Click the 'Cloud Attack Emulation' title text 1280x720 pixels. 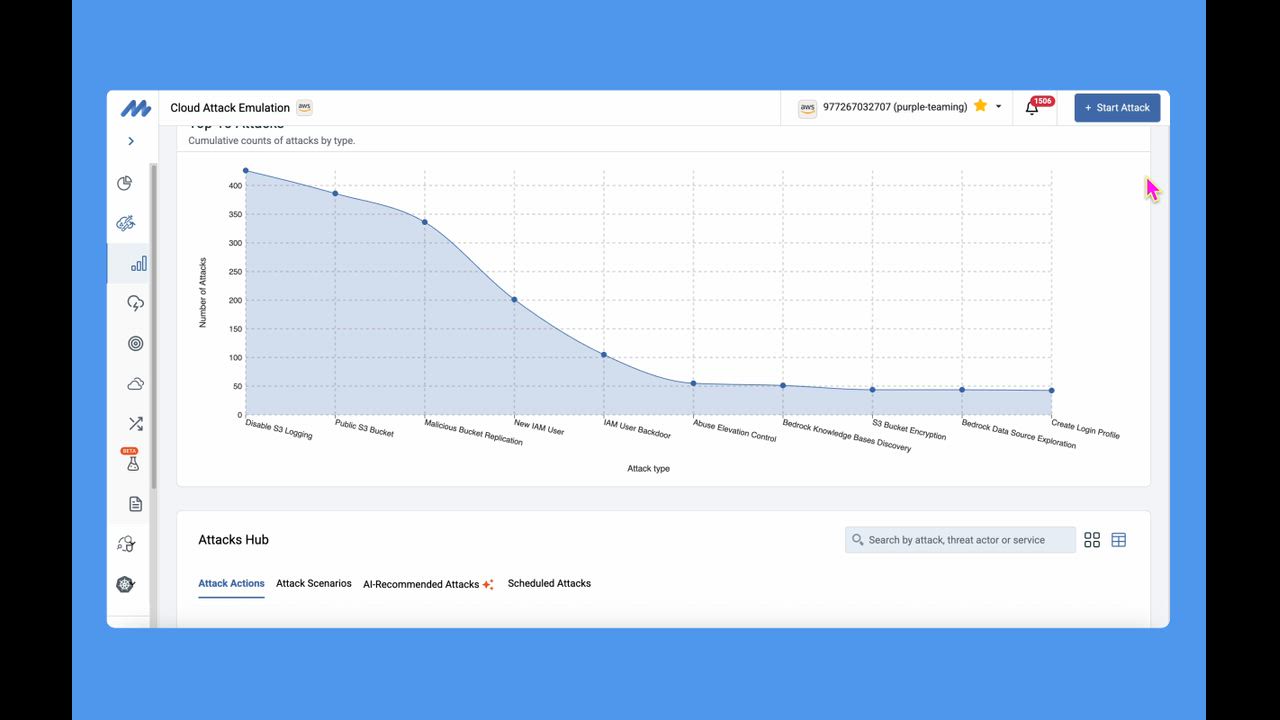coord(230,108)
